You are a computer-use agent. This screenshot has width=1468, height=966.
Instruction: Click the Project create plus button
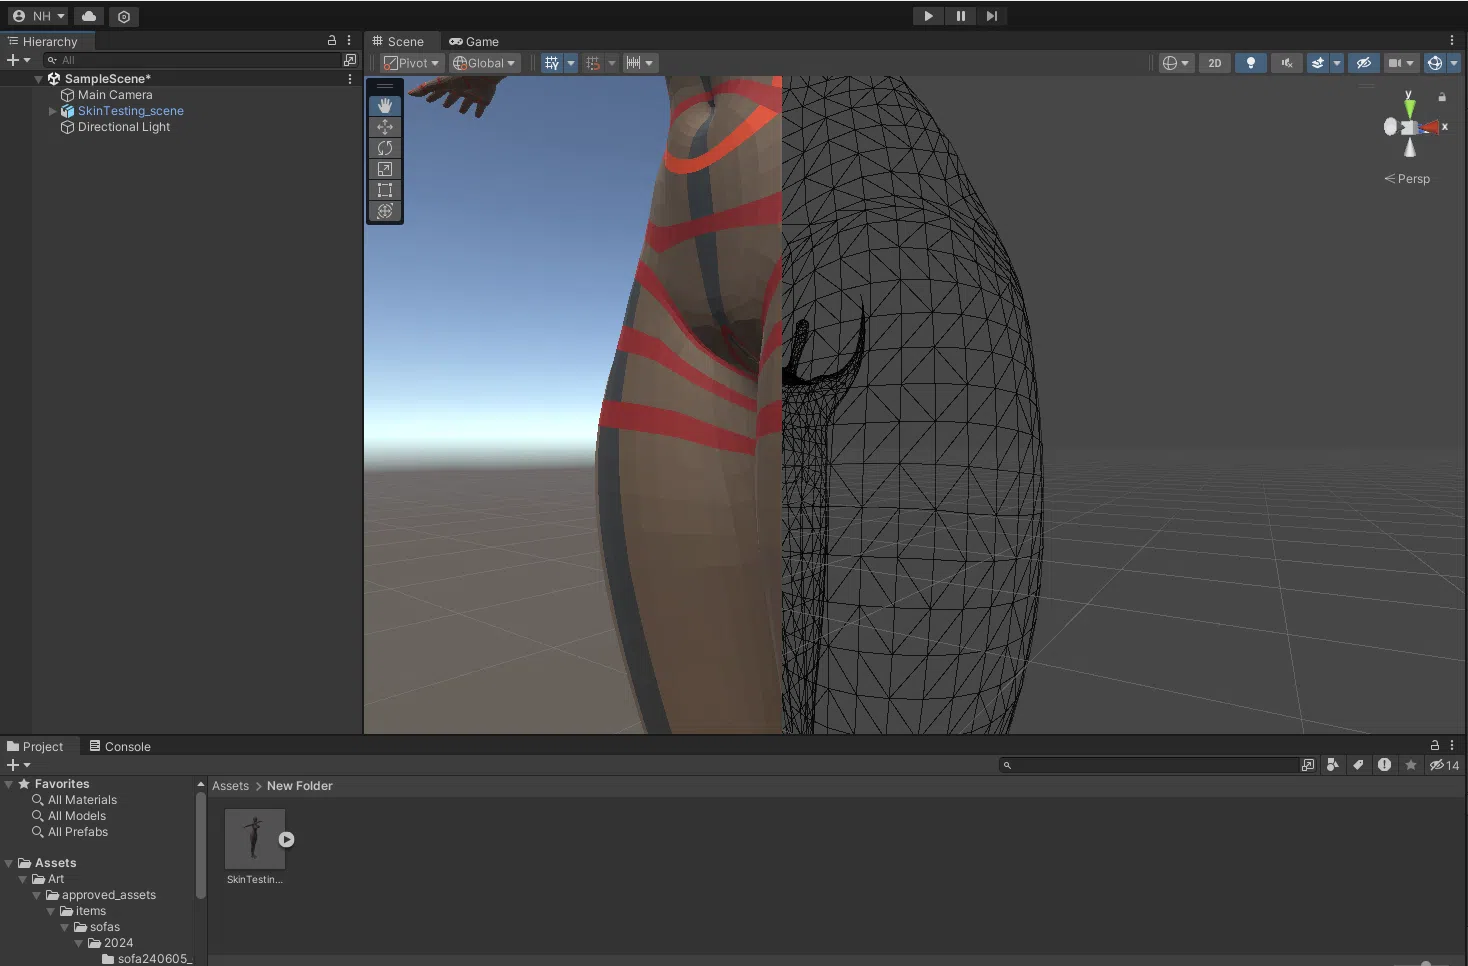[18, 765]
